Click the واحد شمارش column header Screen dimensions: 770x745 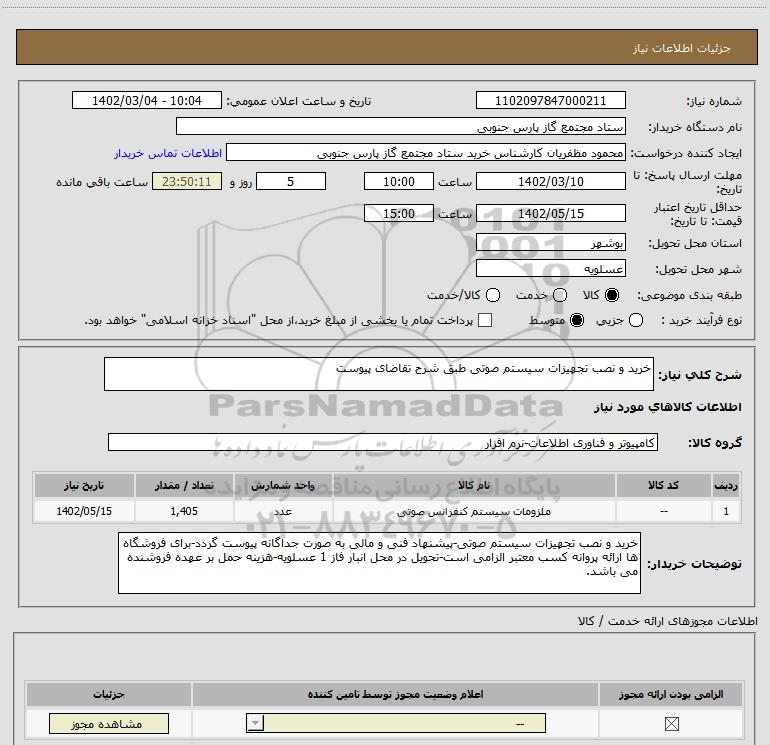click(283, 486)
